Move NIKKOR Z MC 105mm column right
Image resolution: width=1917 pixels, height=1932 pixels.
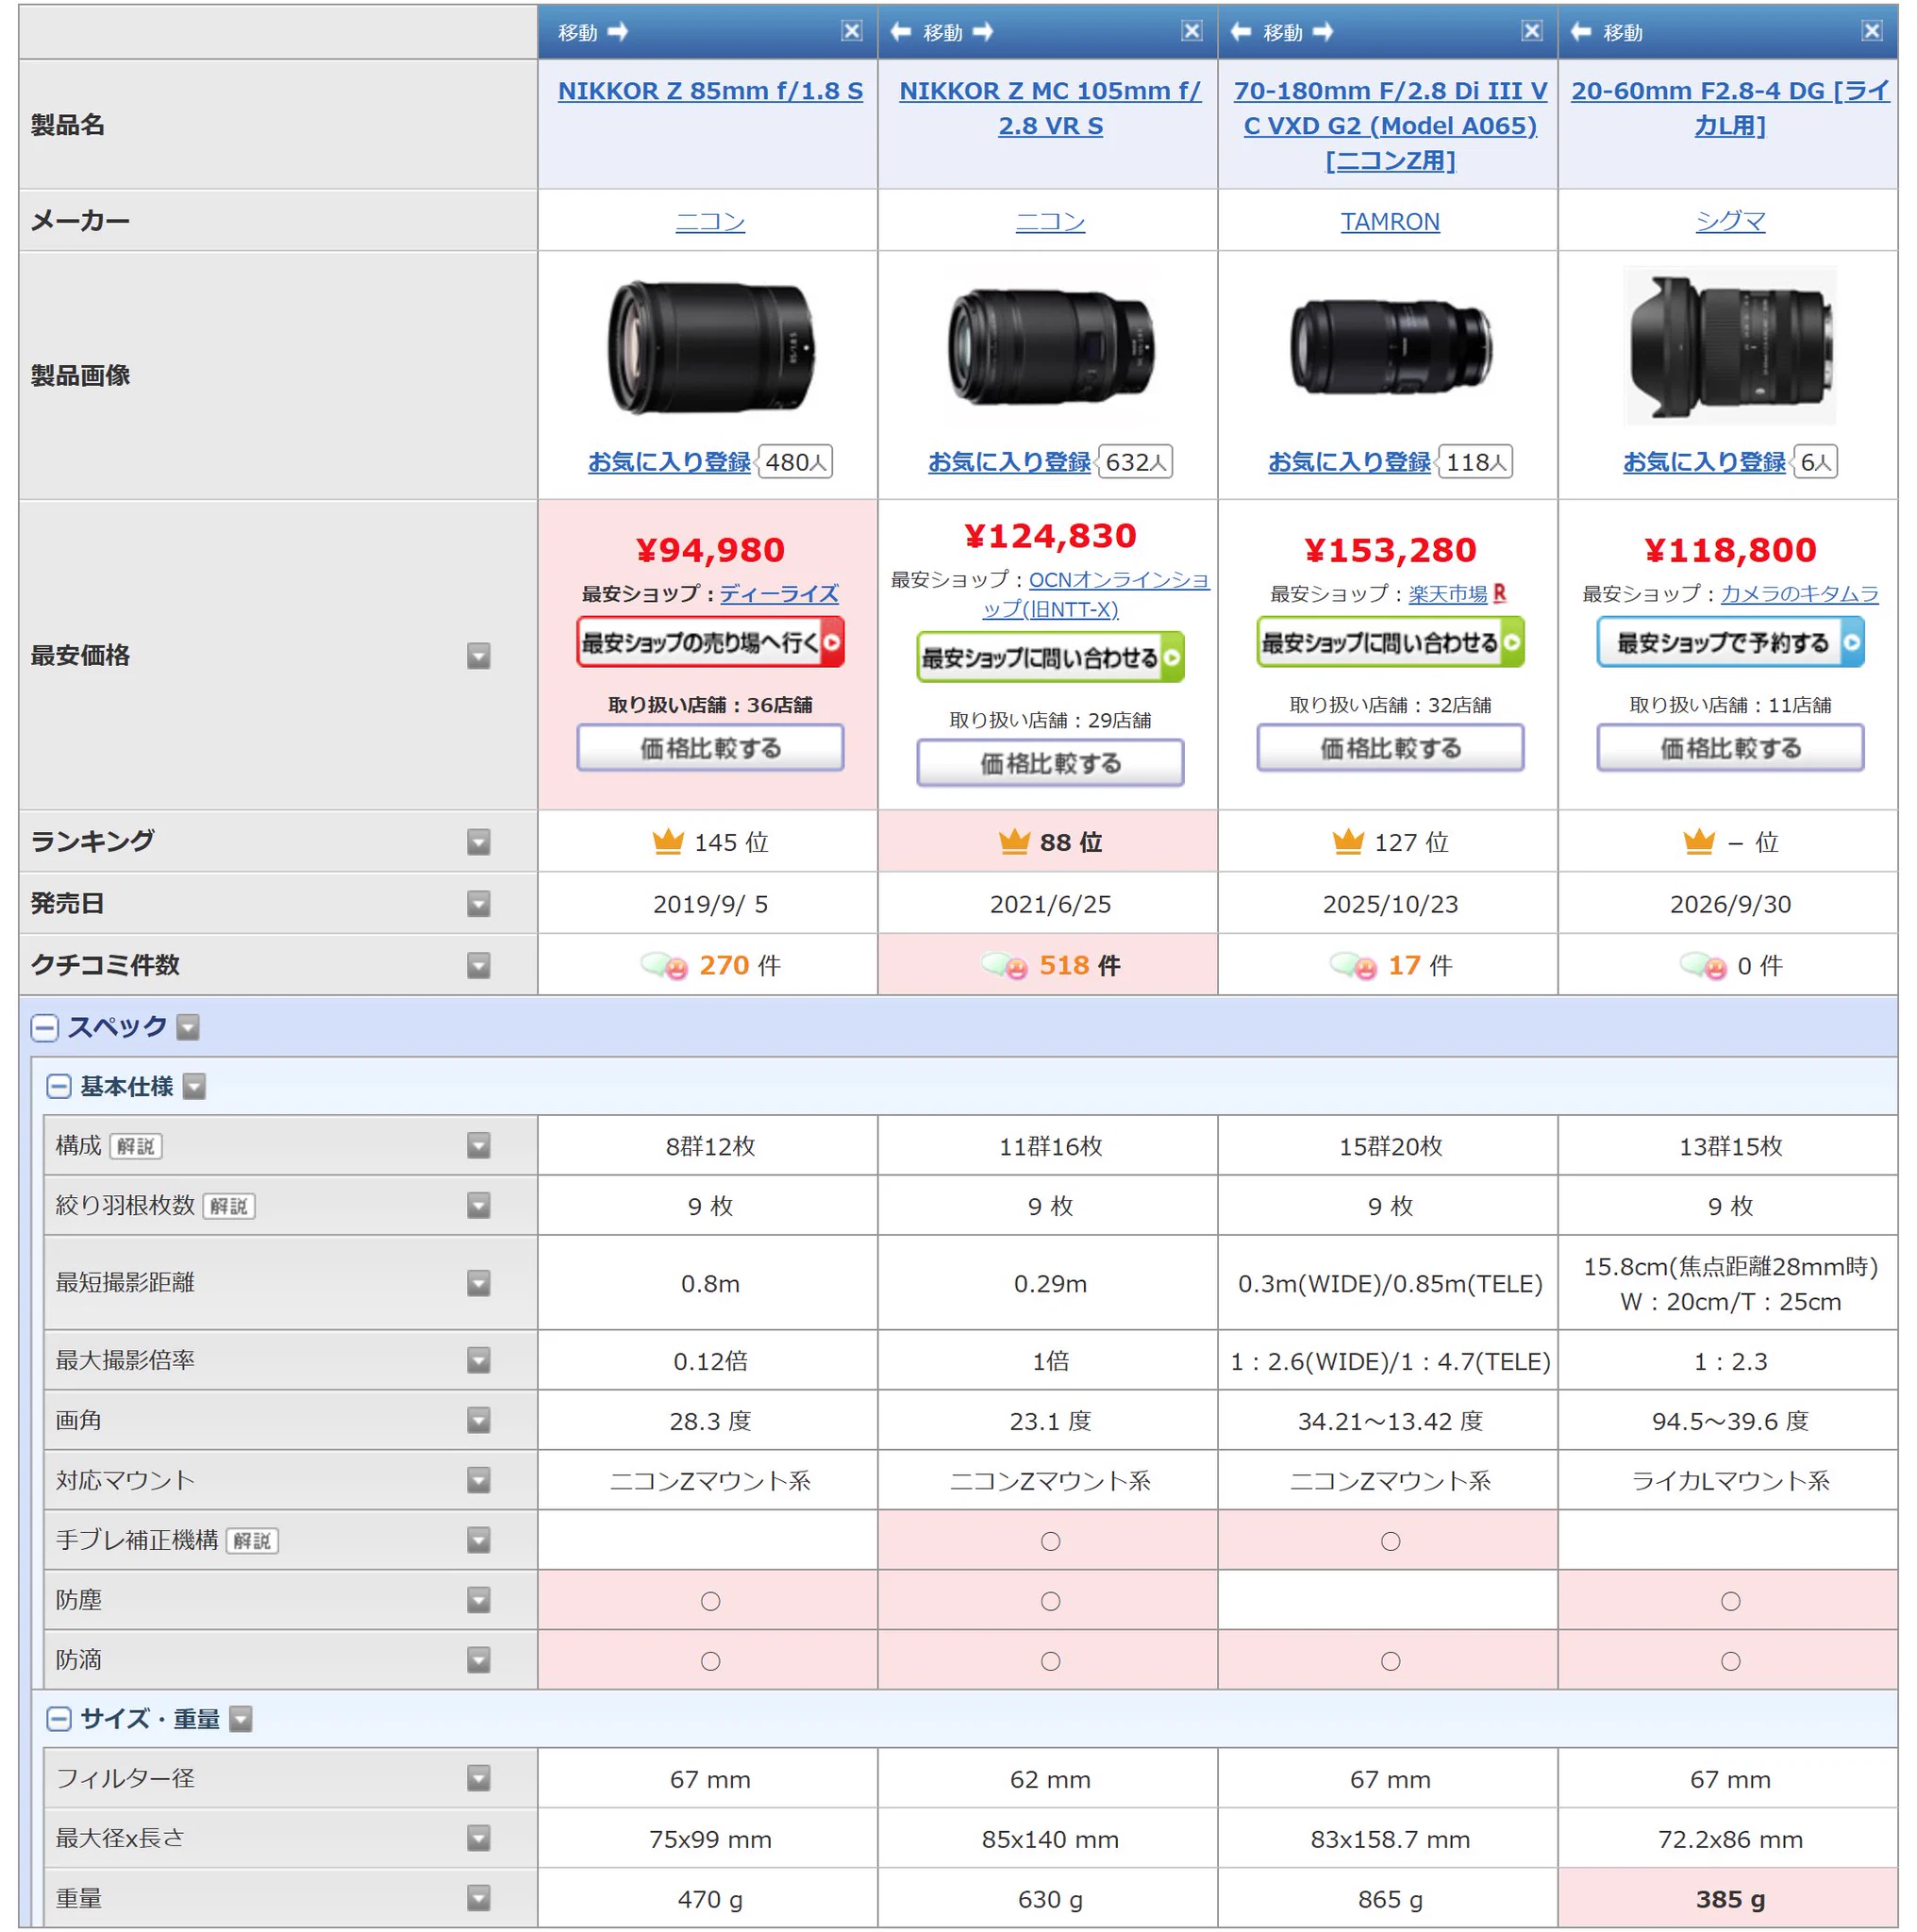click(983, 32)
